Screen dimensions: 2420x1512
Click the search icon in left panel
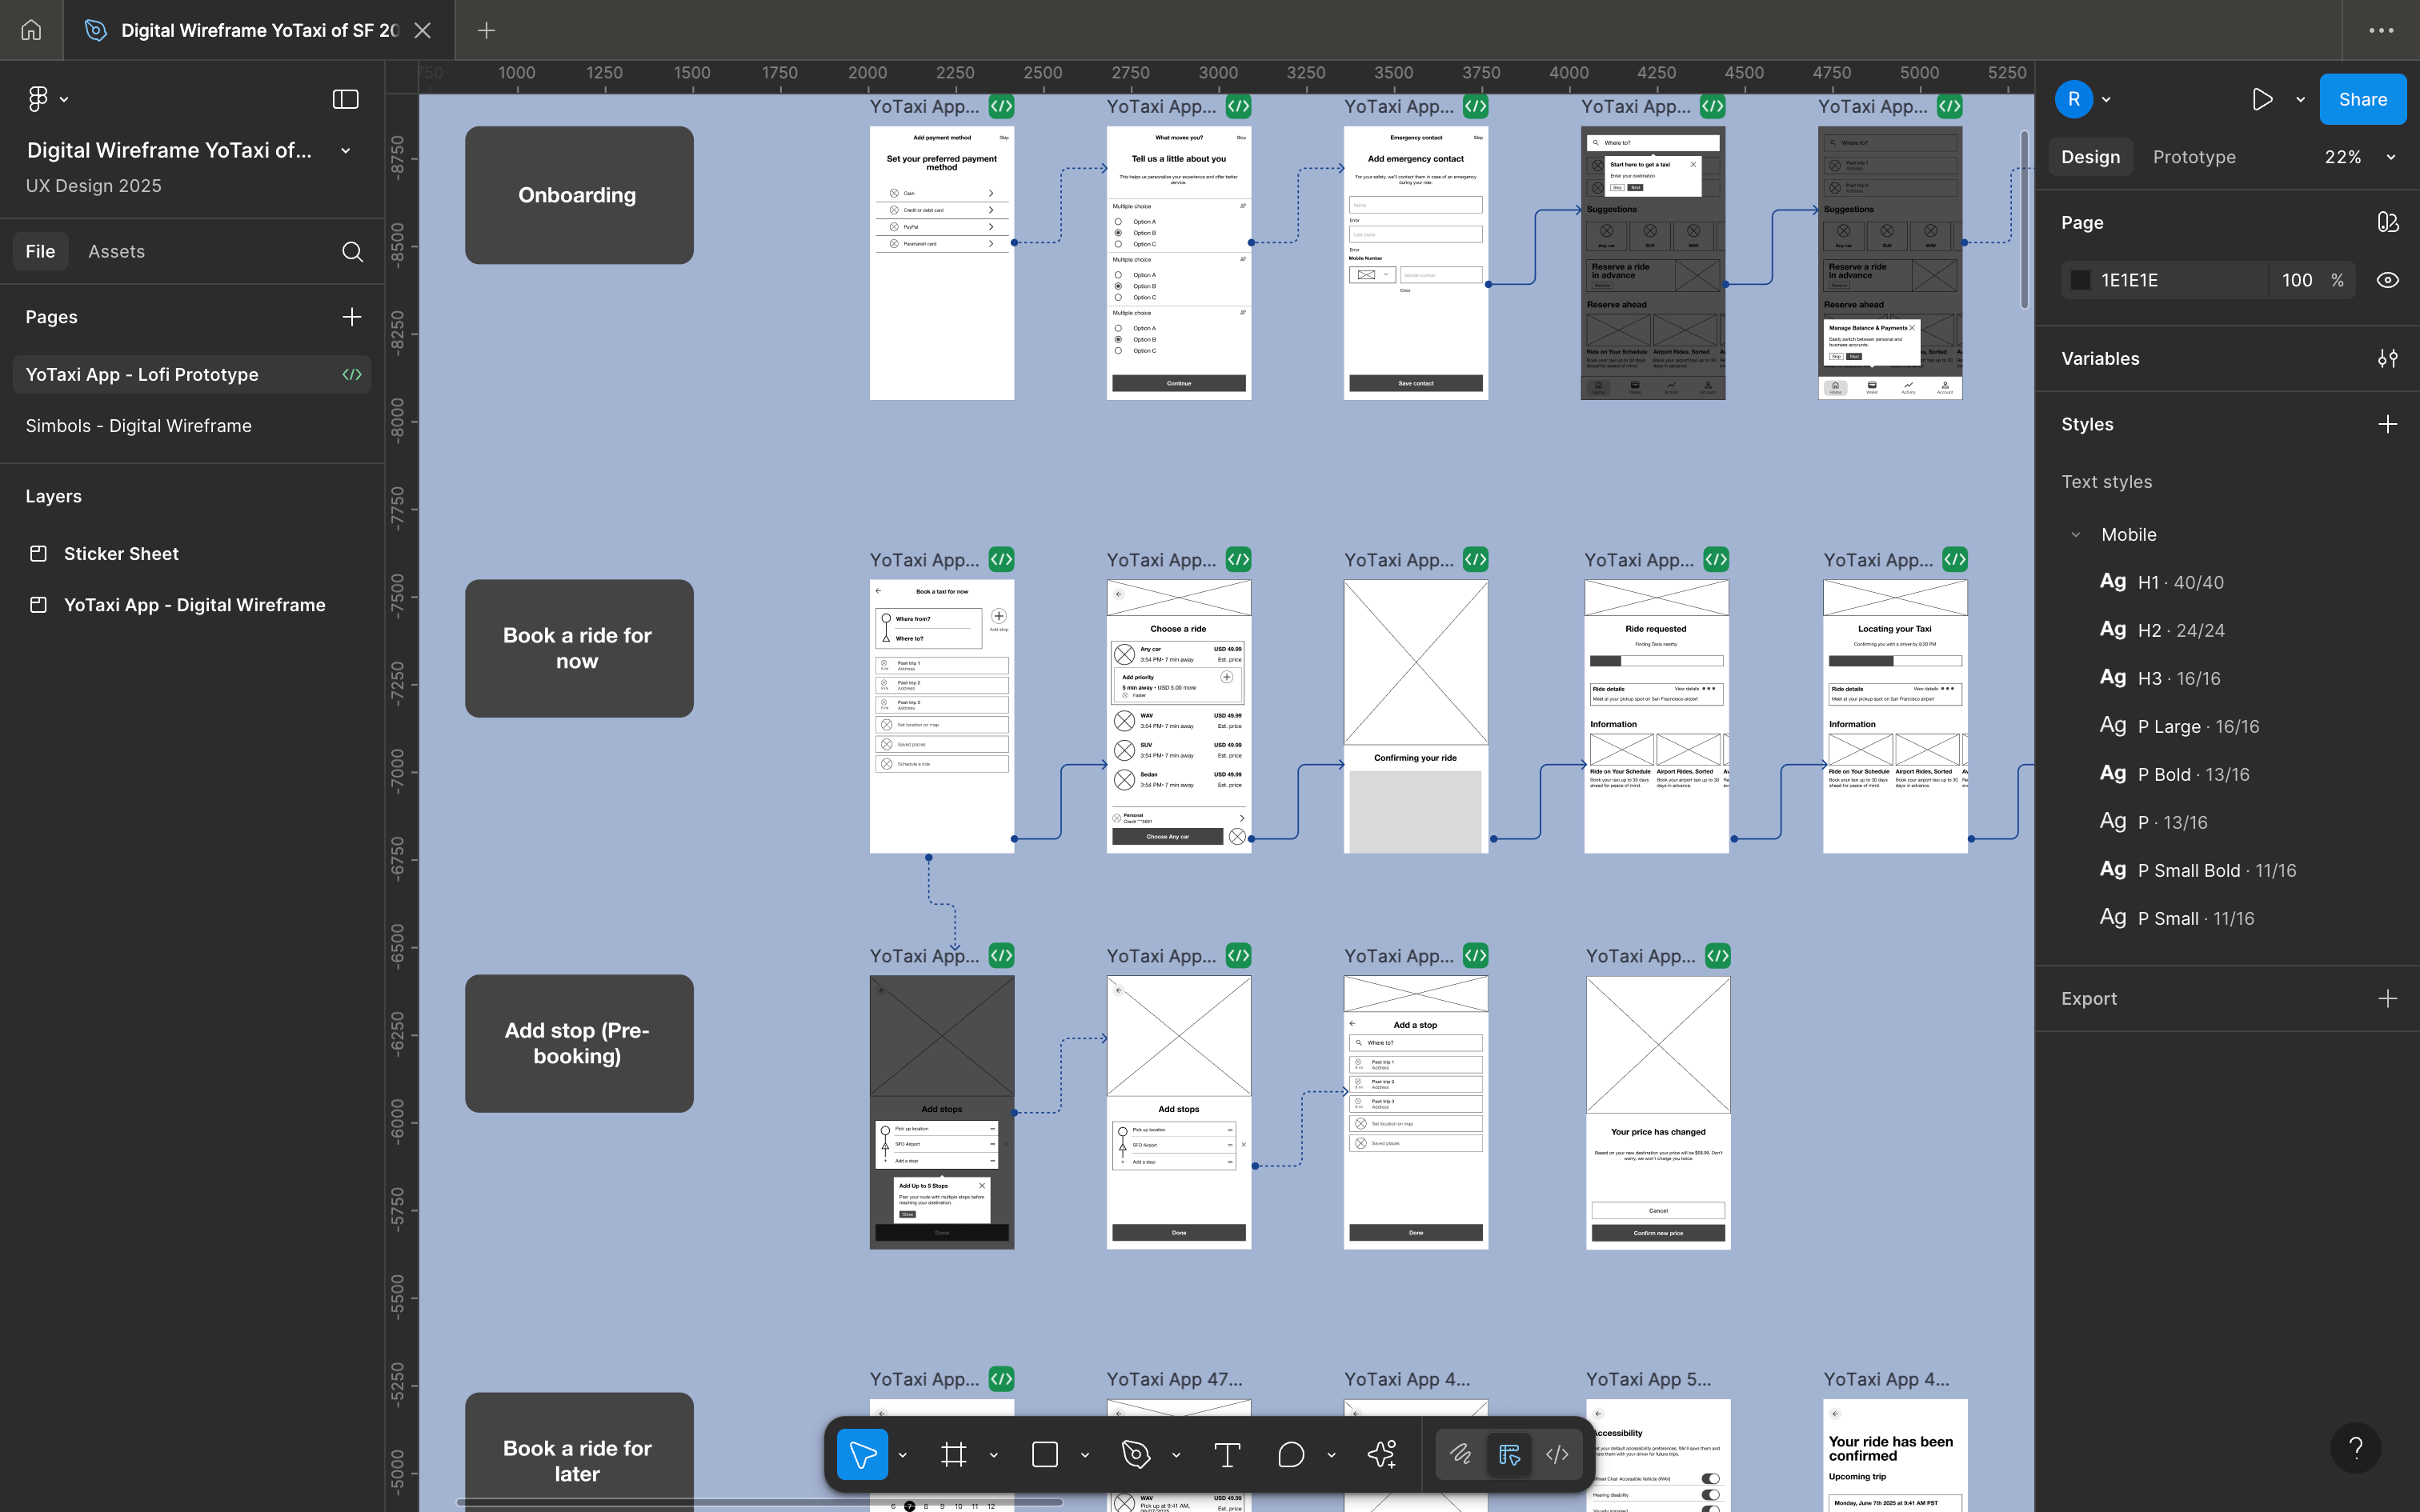352,251
